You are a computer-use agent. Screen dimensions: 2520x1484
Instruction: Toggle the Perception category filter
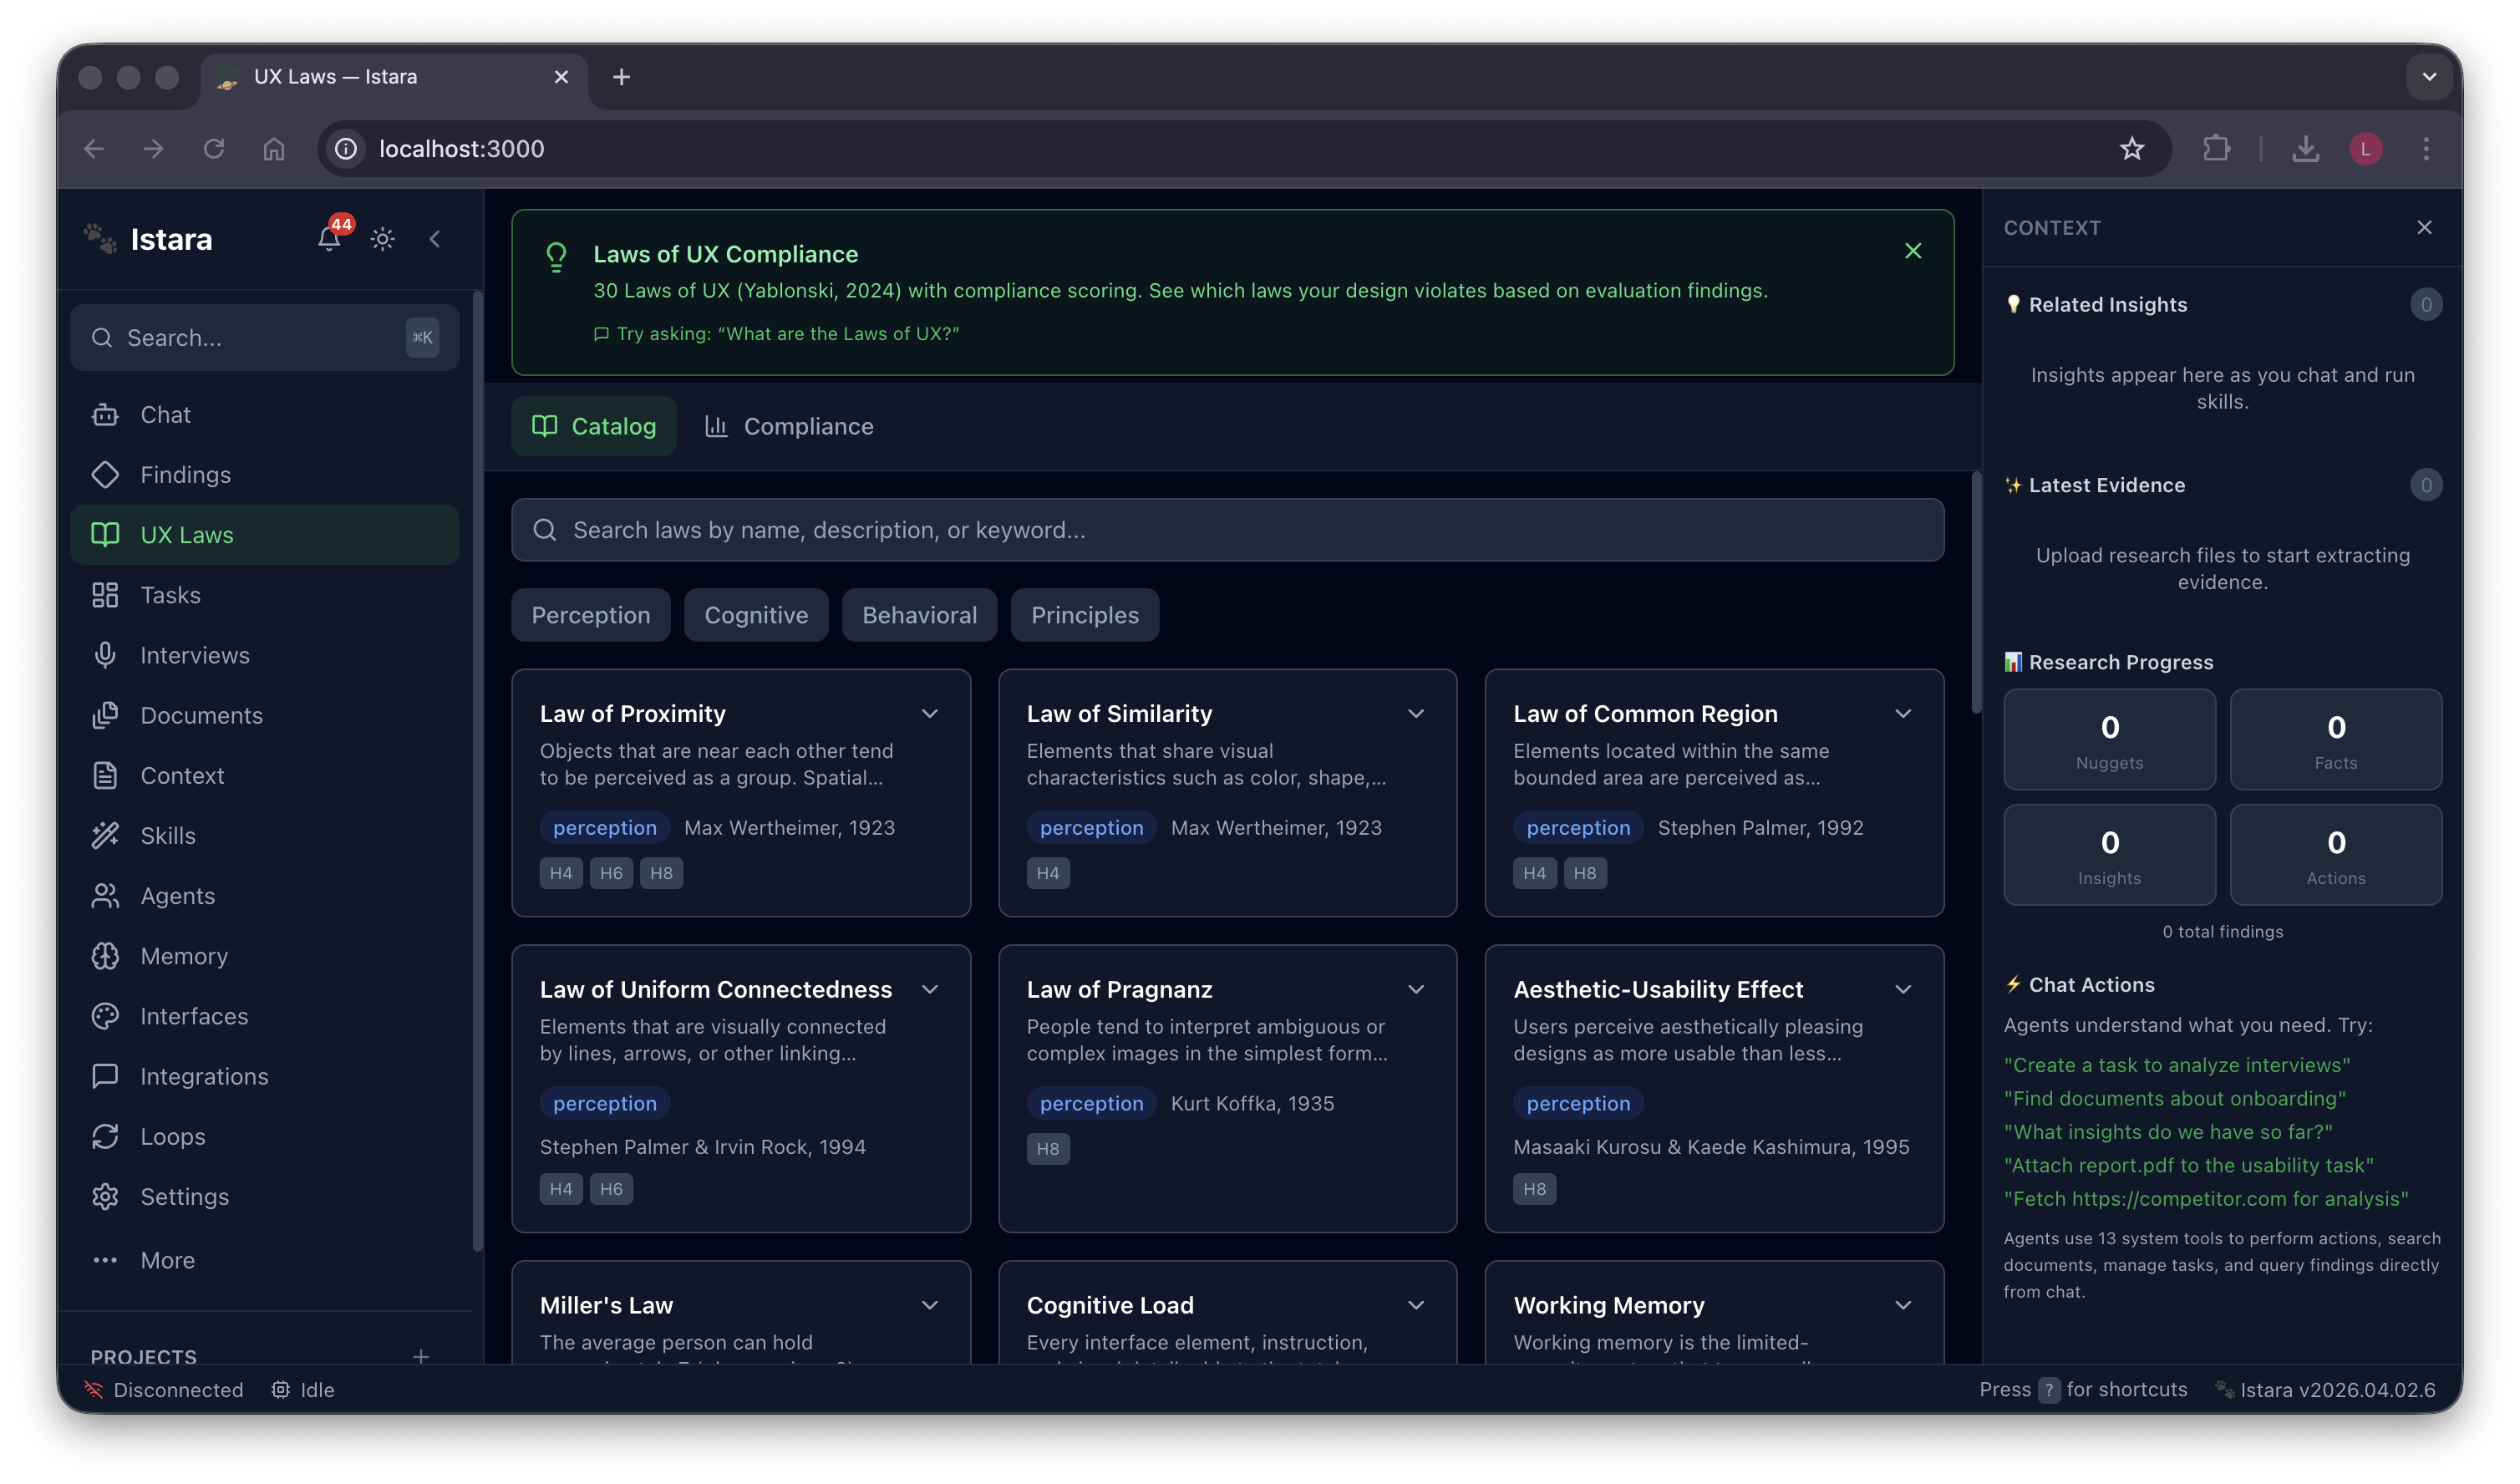click(590, 615)
